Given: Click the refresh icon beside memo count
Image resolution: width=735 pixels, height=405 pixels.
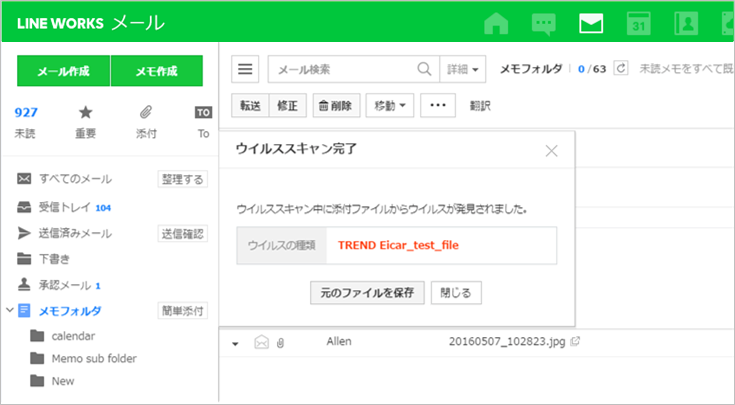Looking at the screenshot, I should coord(620,69).
